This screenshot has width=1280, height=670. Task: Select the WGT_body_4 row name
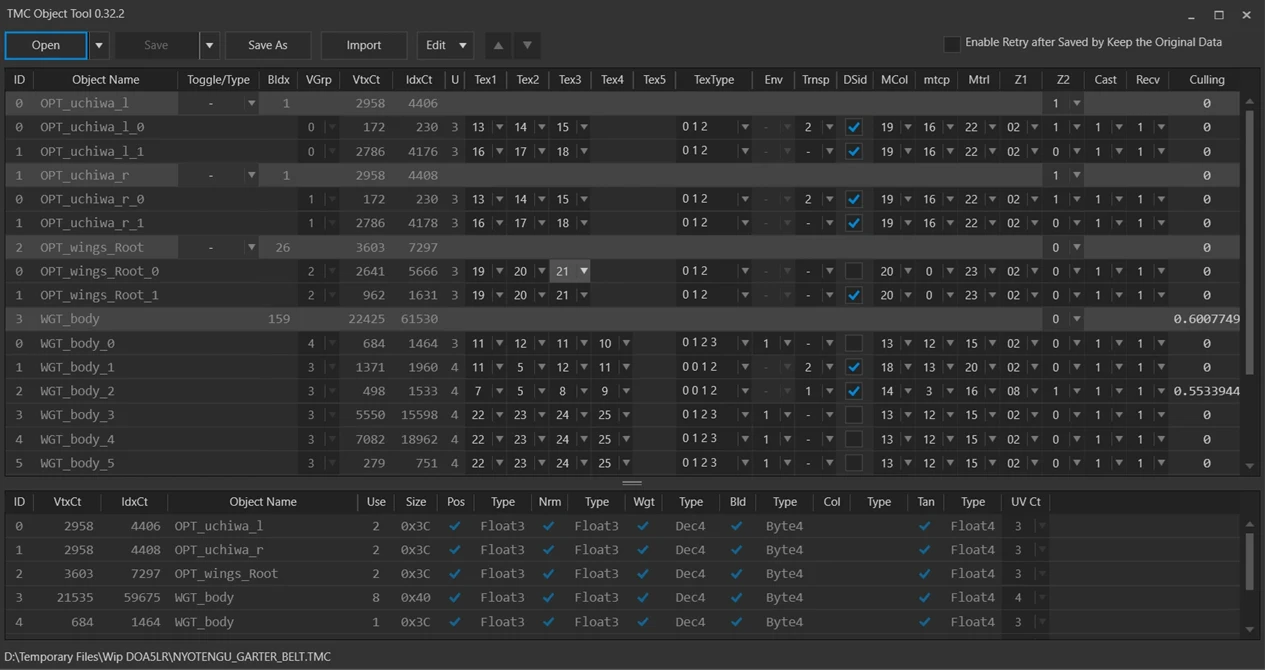click(x=77, y=439)
